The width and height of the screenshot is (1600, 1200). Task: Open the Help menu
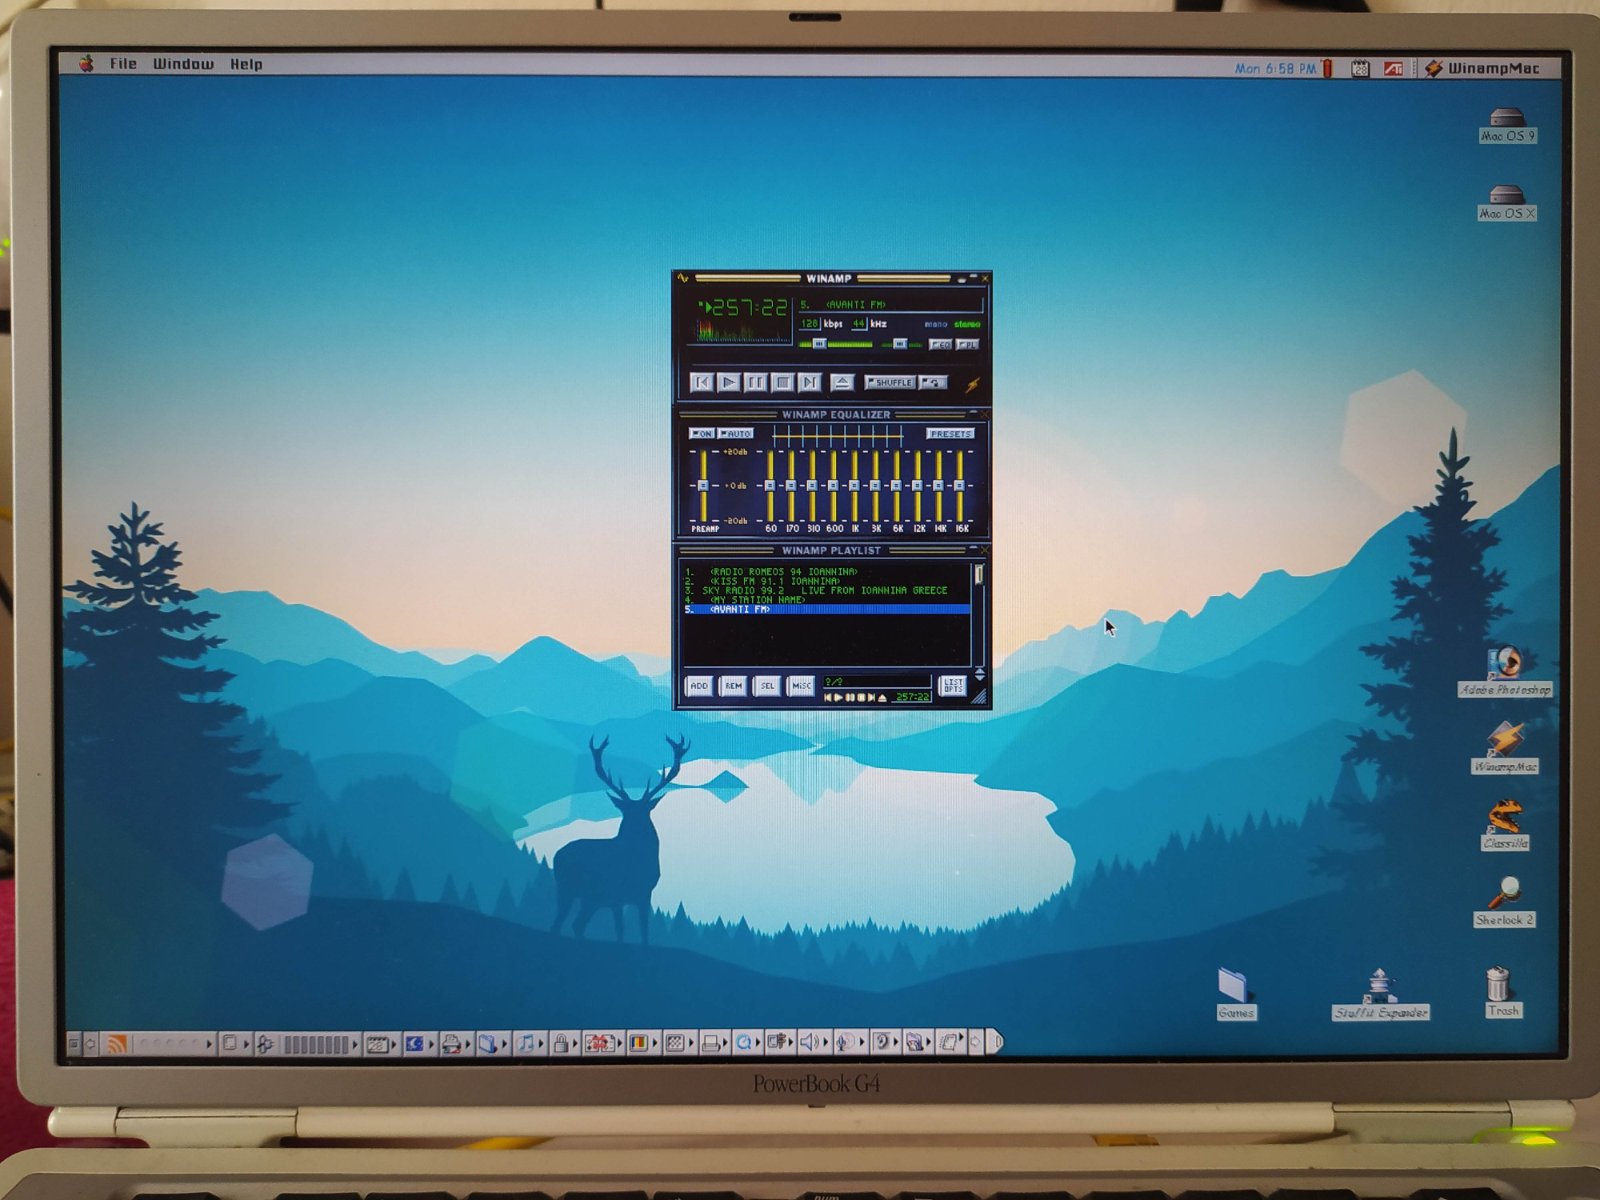tap(246, 64)
